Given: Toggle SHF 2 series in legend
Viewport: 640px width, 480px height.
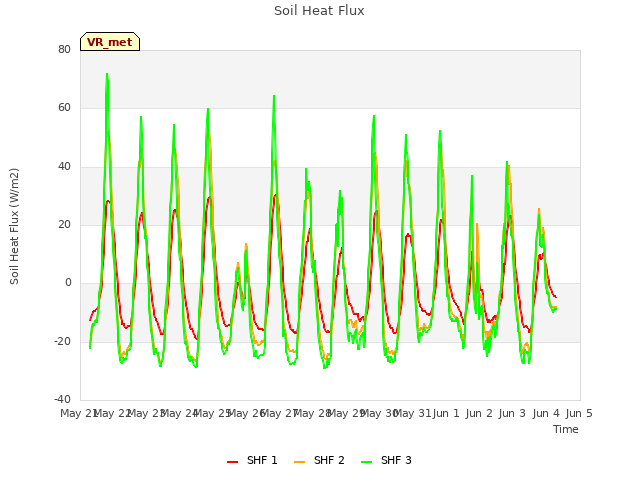Looking at the screenshot, I should coord(319,460).
